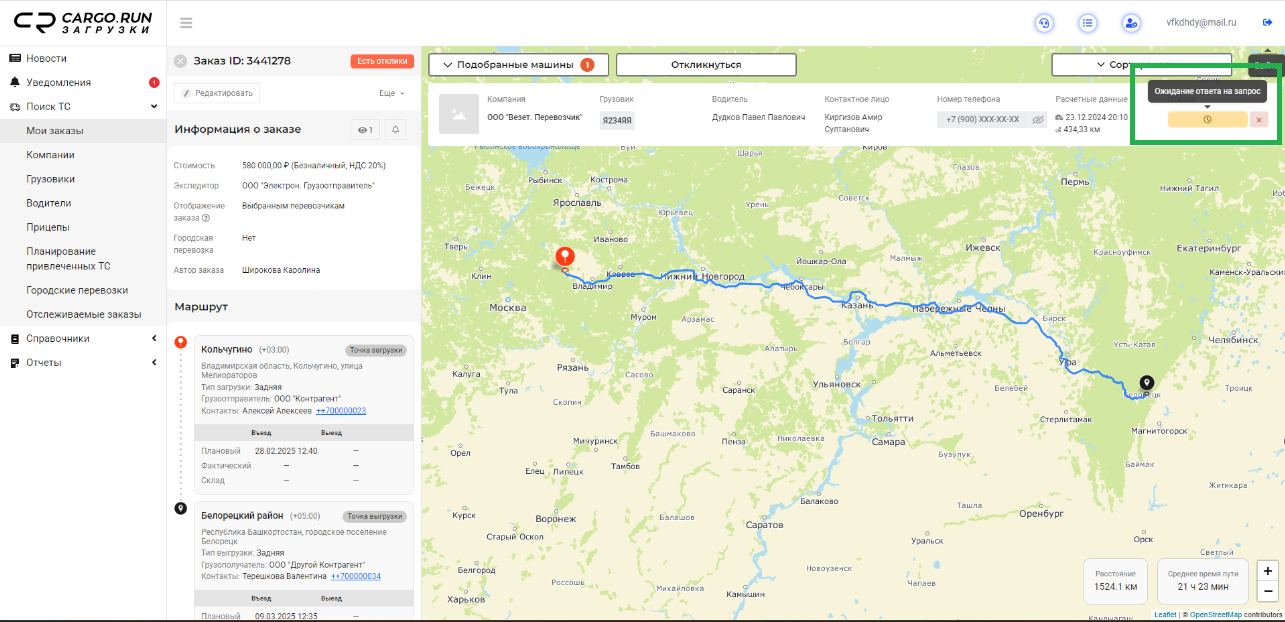1285x622 pixels.
Task: Click yellow clock pending-response button
Action: click(1207, 119)
